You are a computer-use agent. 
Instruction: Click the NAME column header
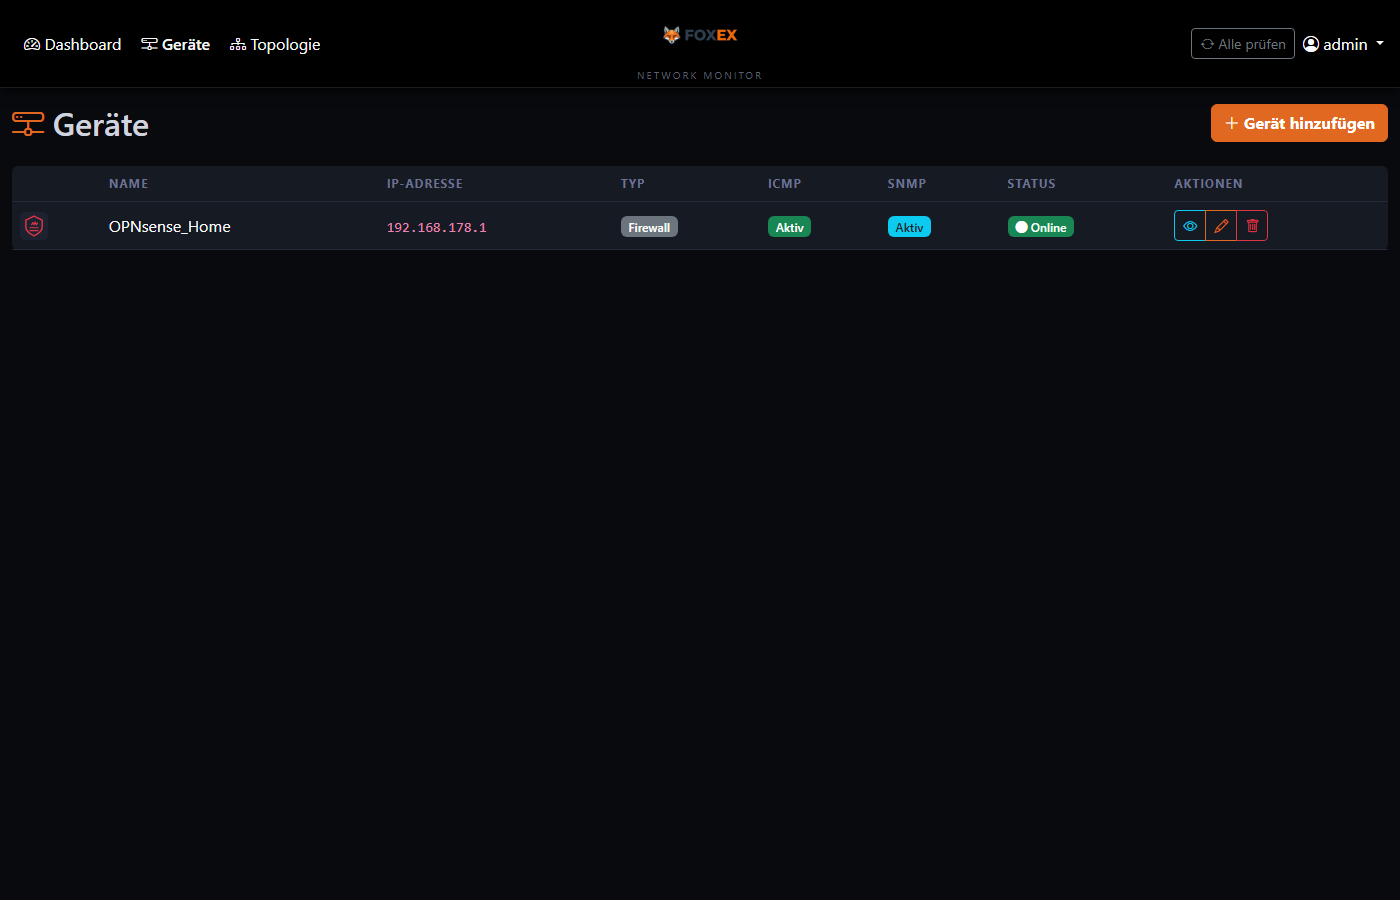(x=129, y=184)
